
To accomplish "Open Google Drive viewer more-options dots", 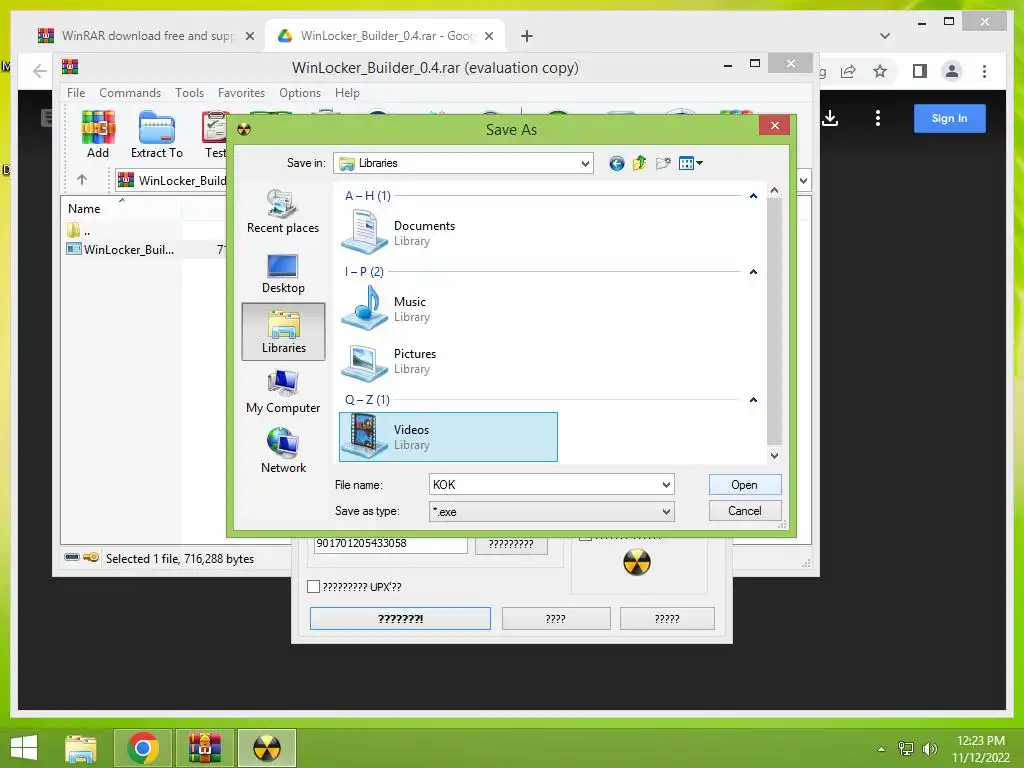I will (878, 118).
